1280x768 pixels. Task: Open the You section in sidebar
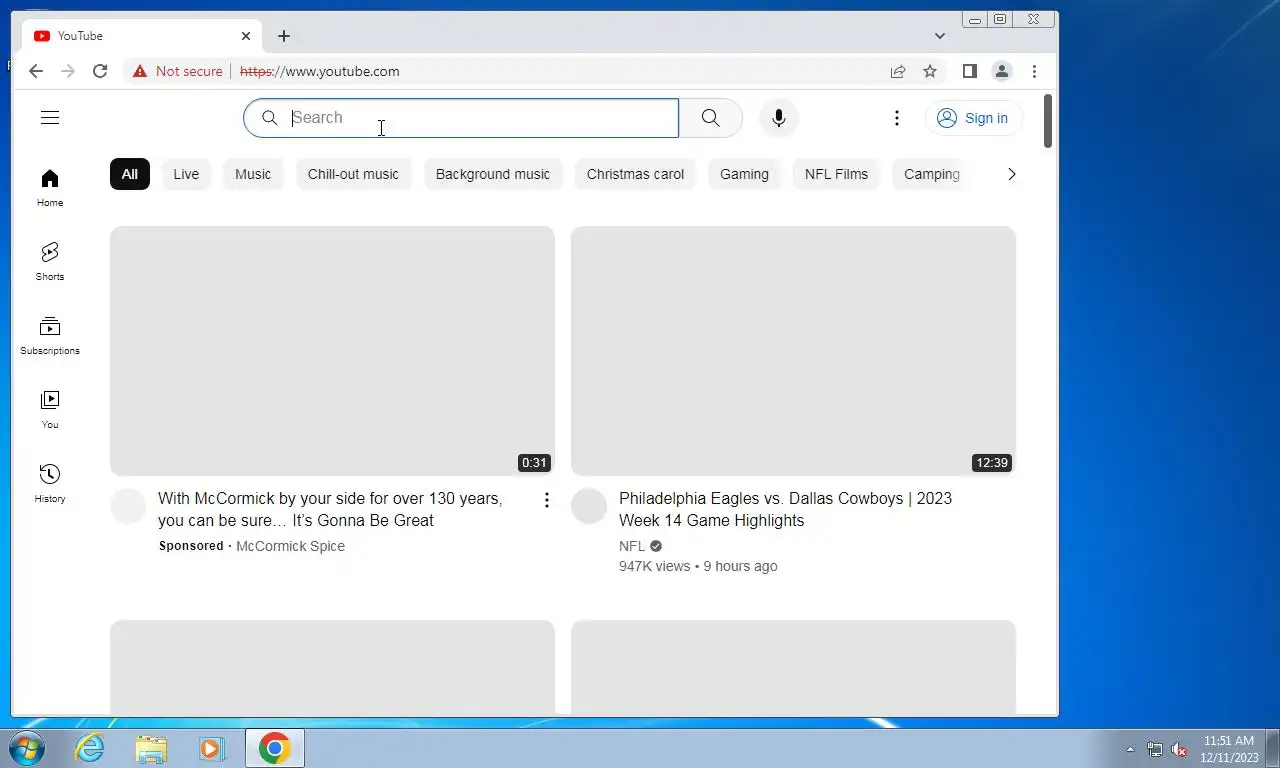pos(50,410)
